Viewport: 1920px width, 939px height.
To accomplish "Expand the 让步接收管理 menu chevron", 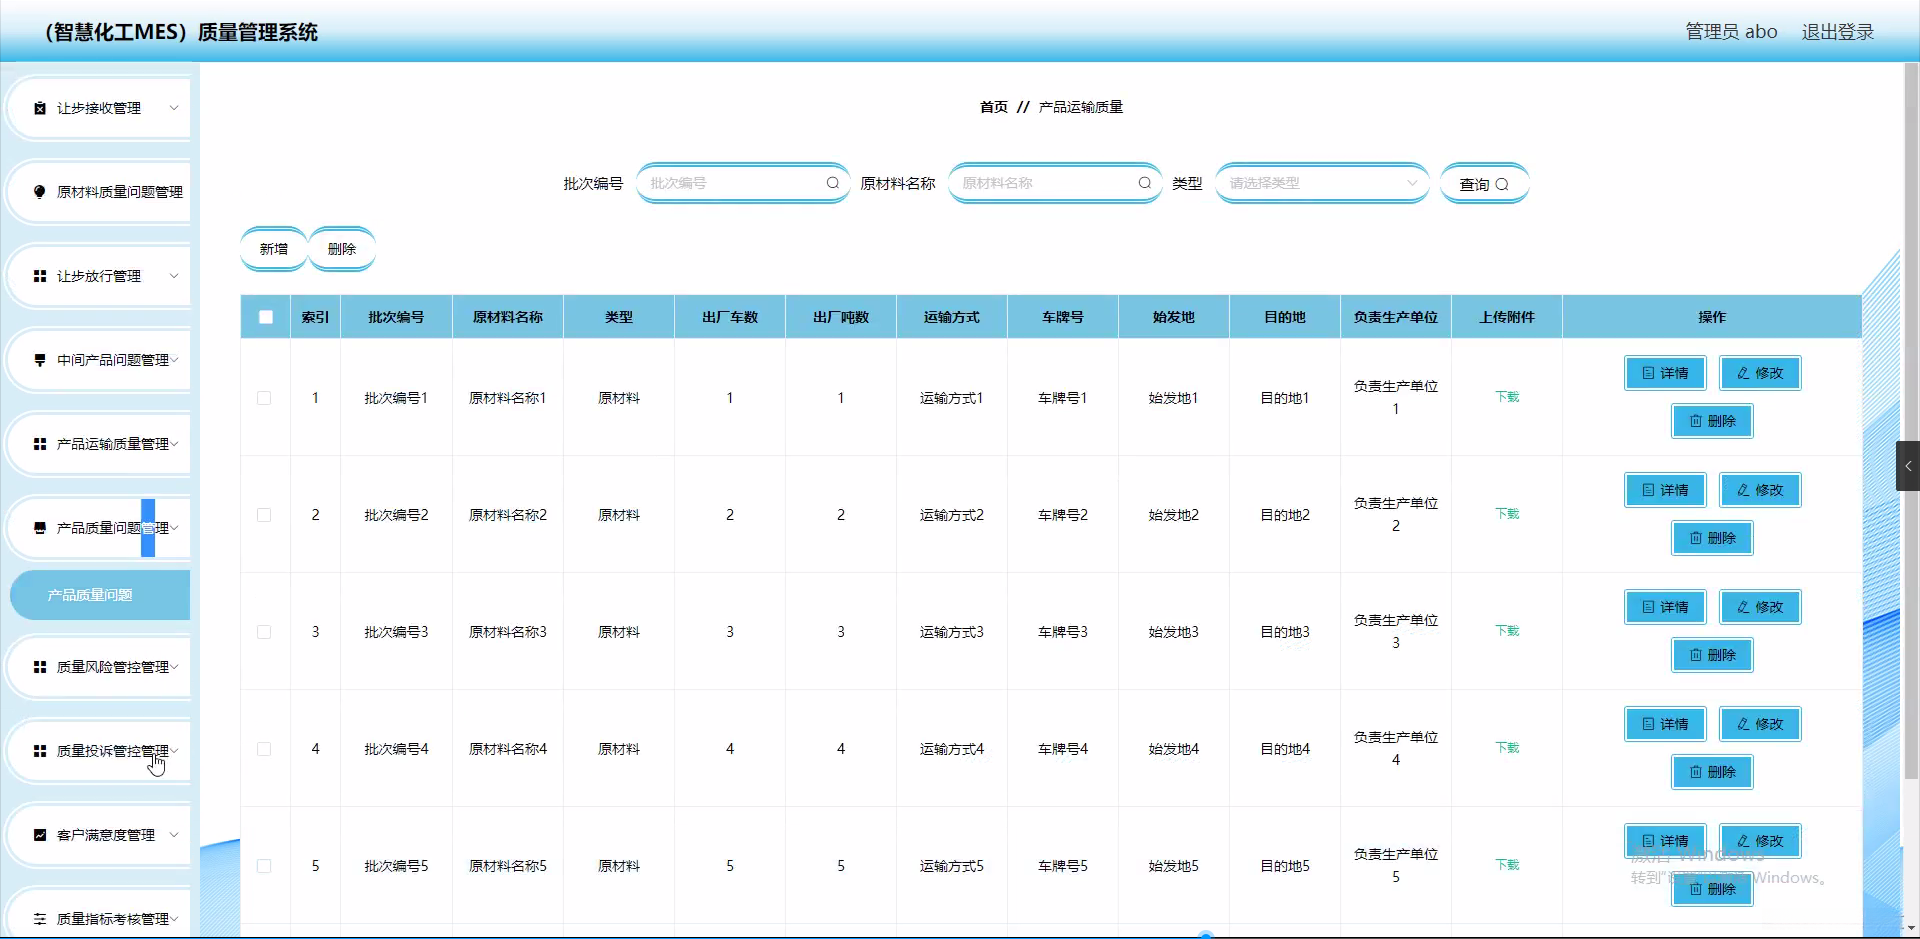I will (174, 108).
